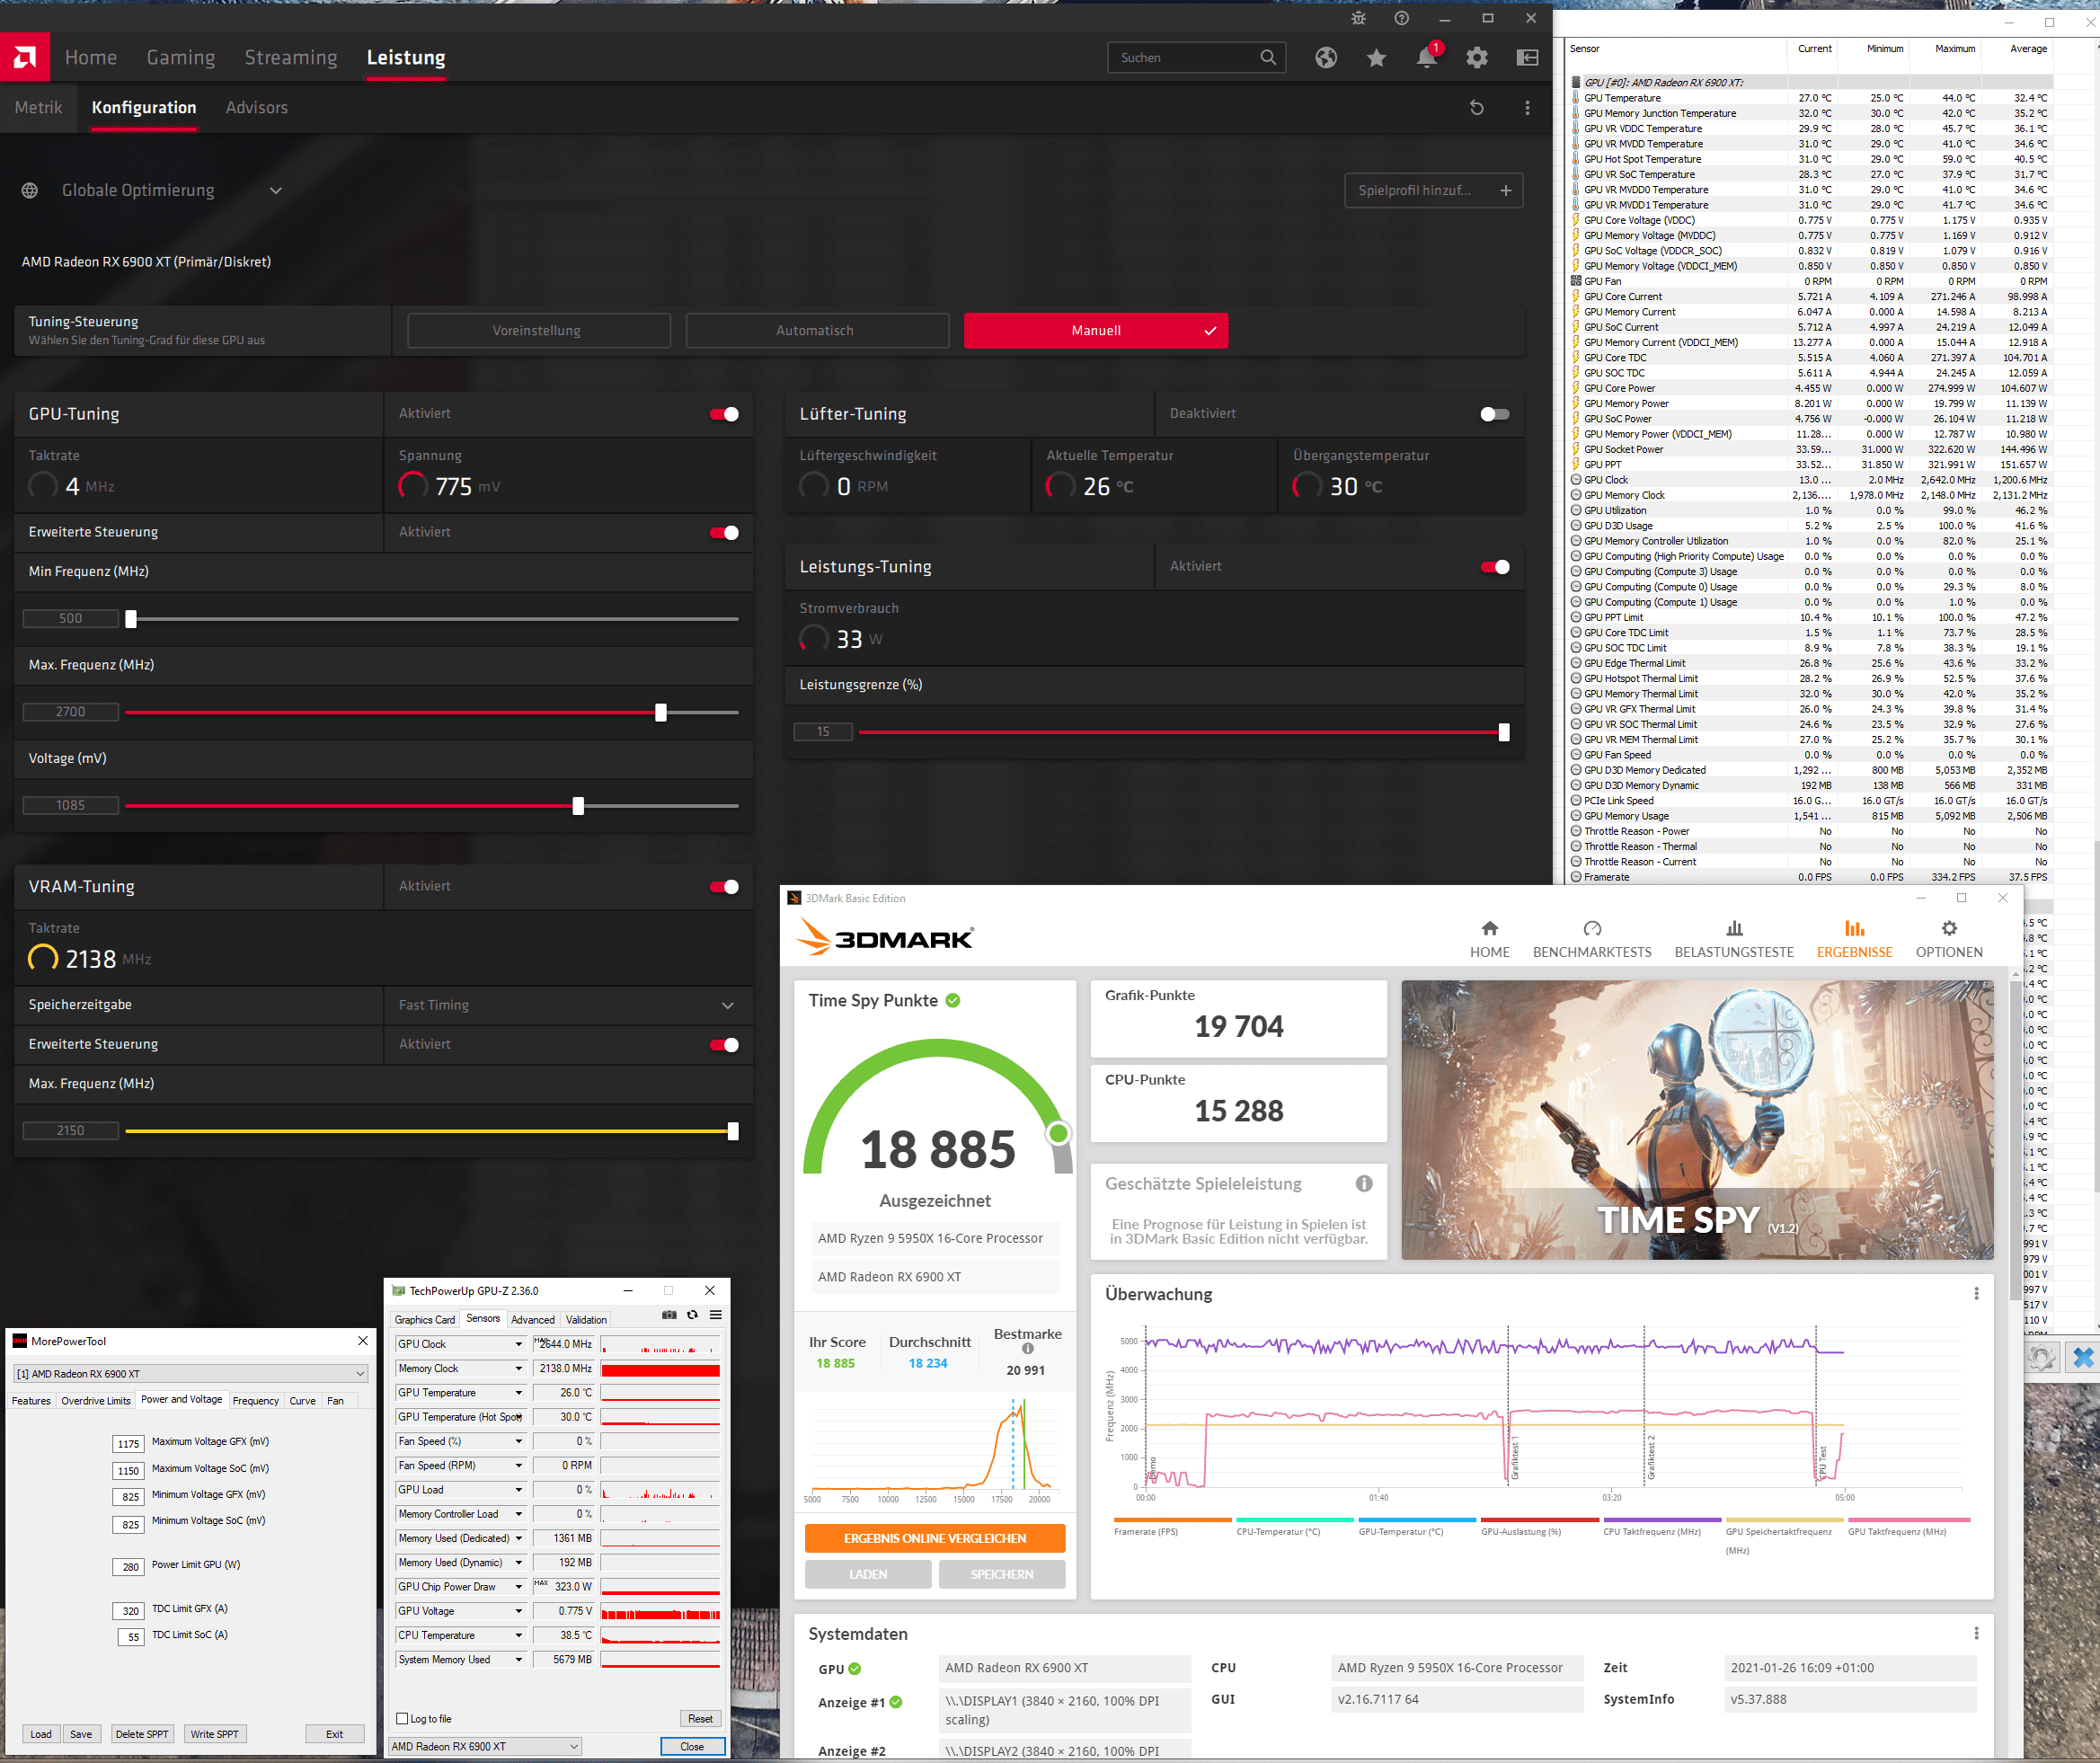Click the 3DMark HOME icon

1490,928
